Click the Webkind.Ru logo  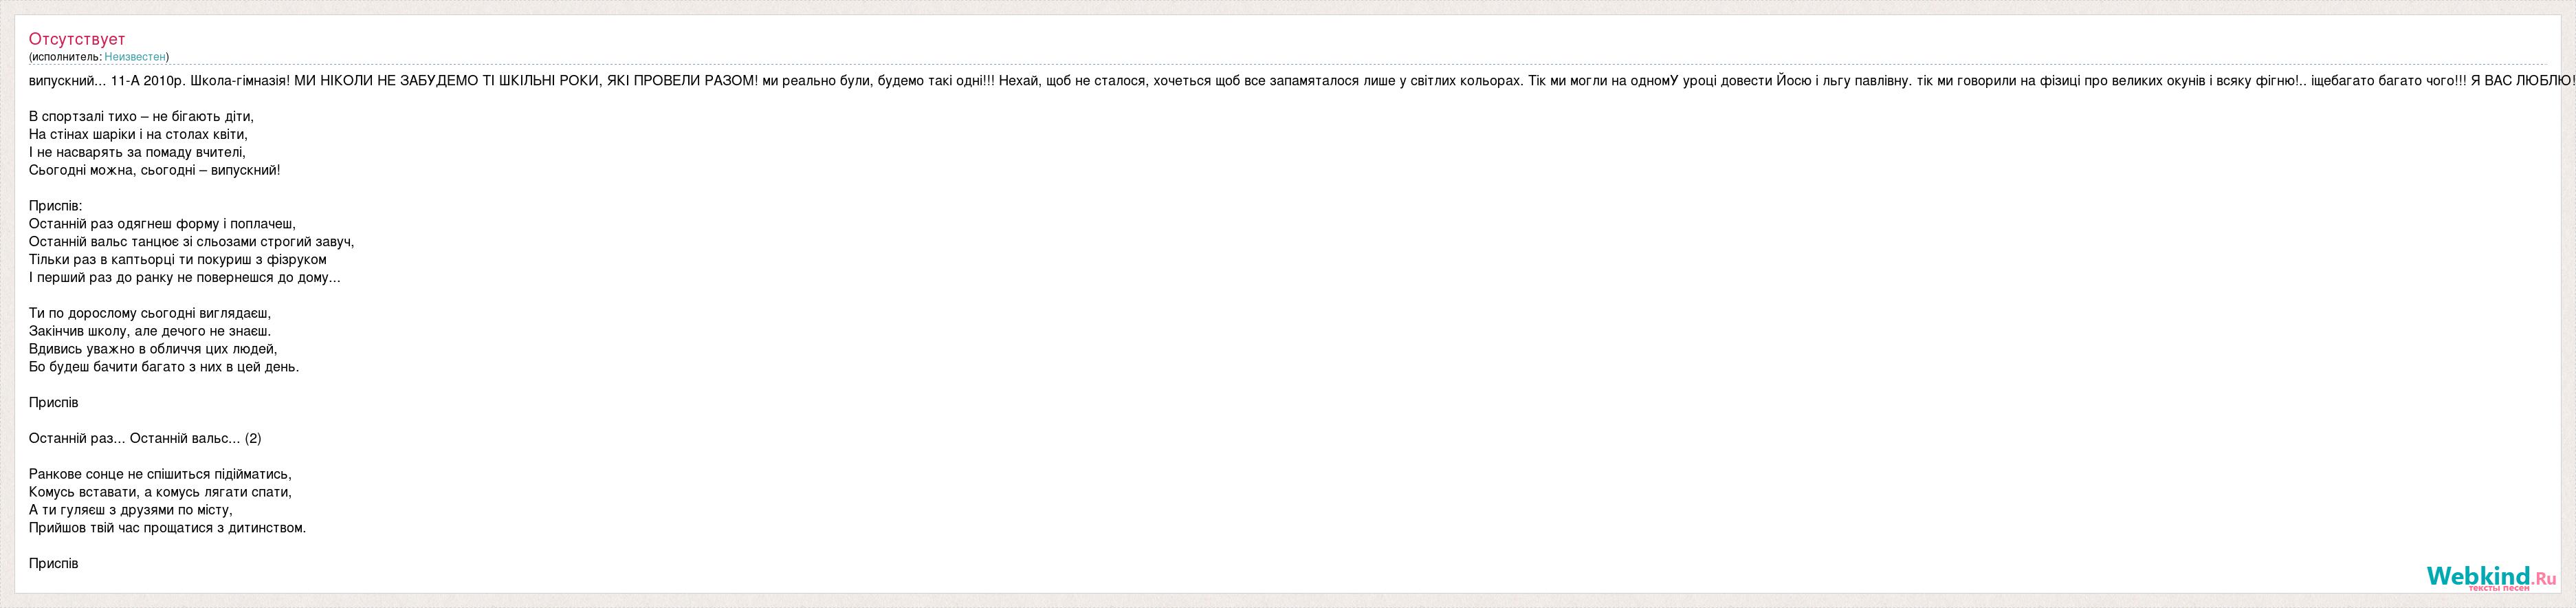tap(2491, 577)
